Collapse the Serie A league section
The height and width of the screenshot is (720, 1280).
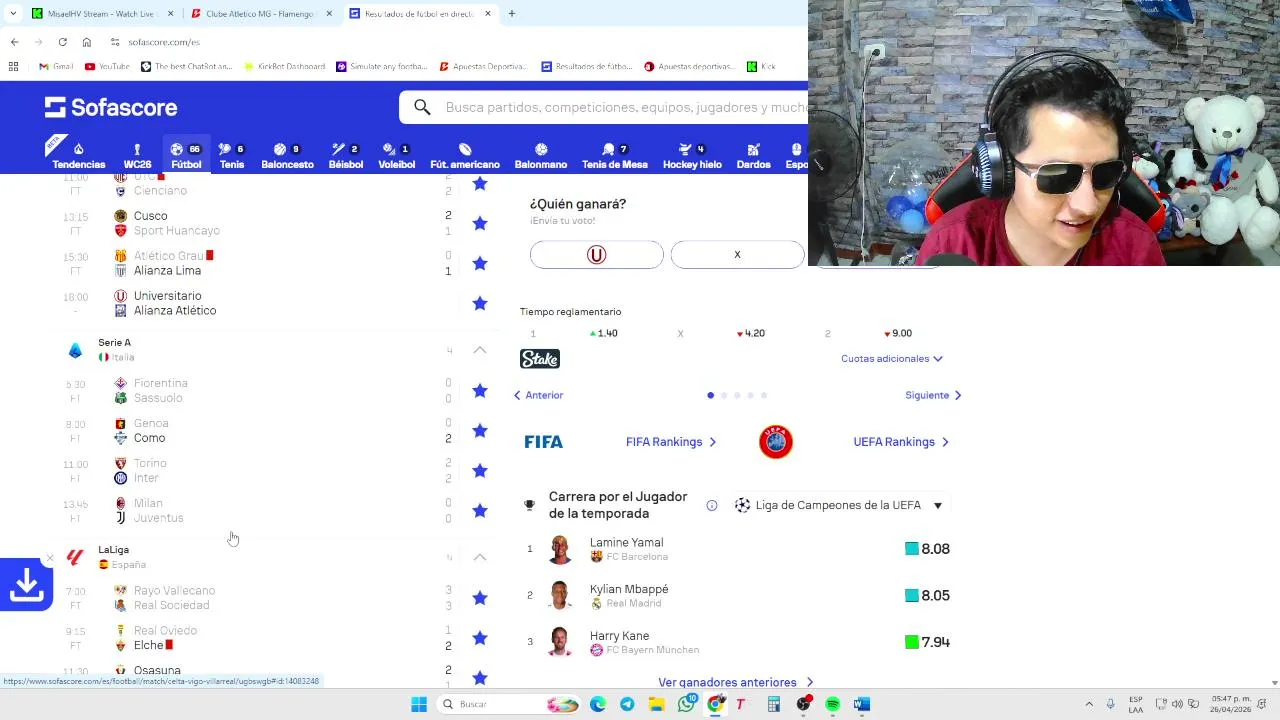click(x=480, y=350)
